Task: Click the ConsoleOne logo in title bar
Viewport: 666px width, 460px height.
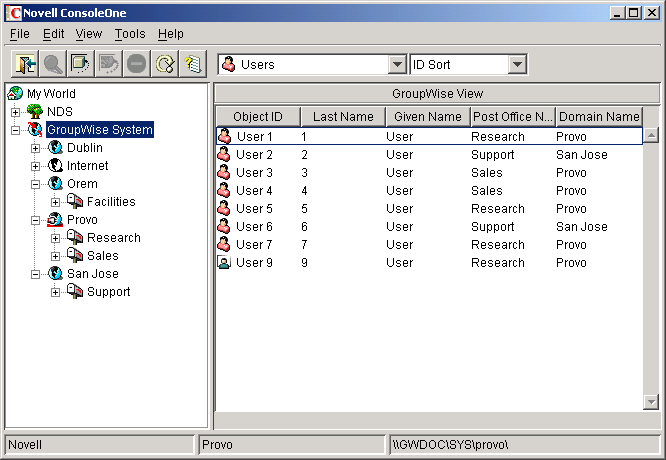Action: click(14, 13)
